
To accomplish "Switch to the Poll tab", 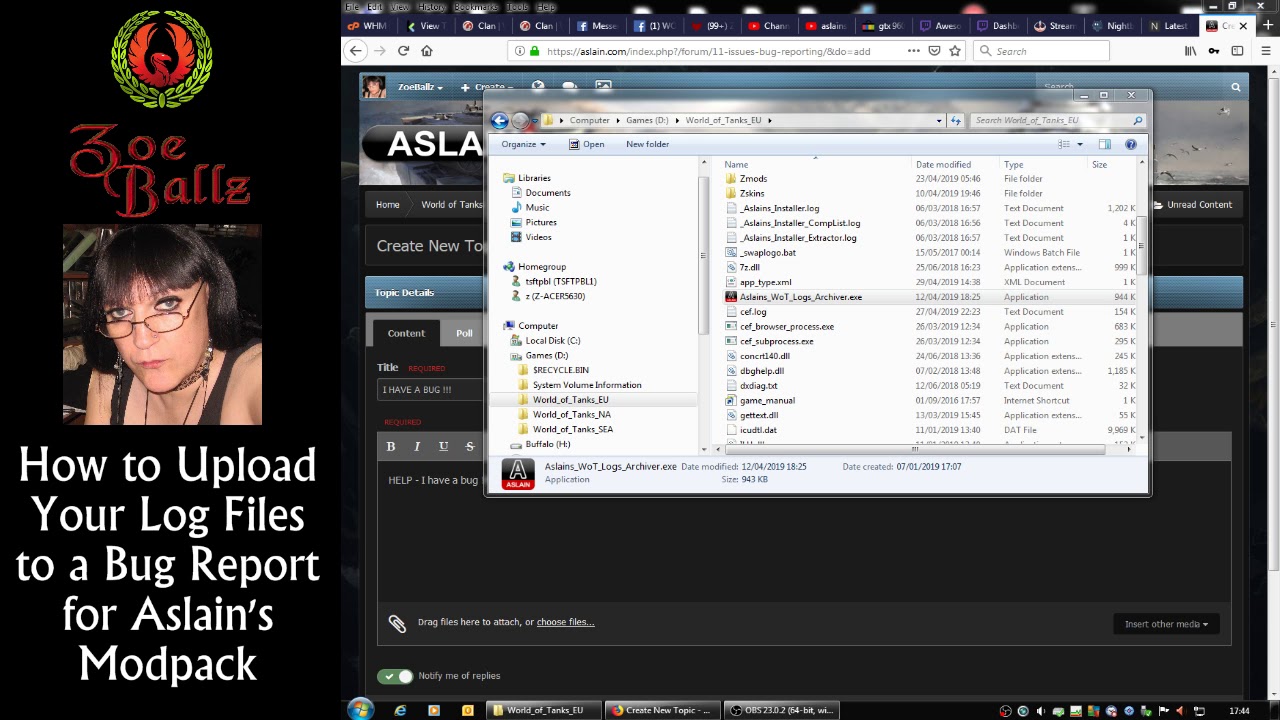I will (464, 333).
